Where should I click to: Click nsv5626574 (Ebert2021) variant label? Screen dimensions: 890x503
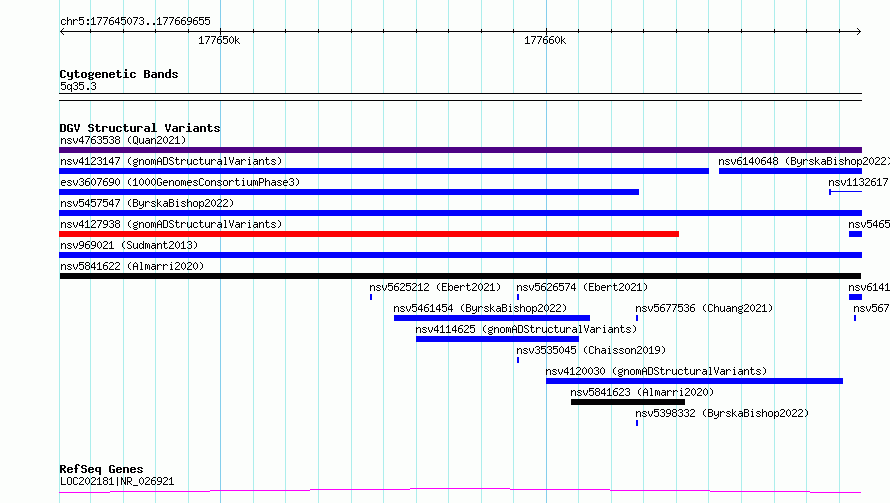pyautogui.click(x=582, y=287)
